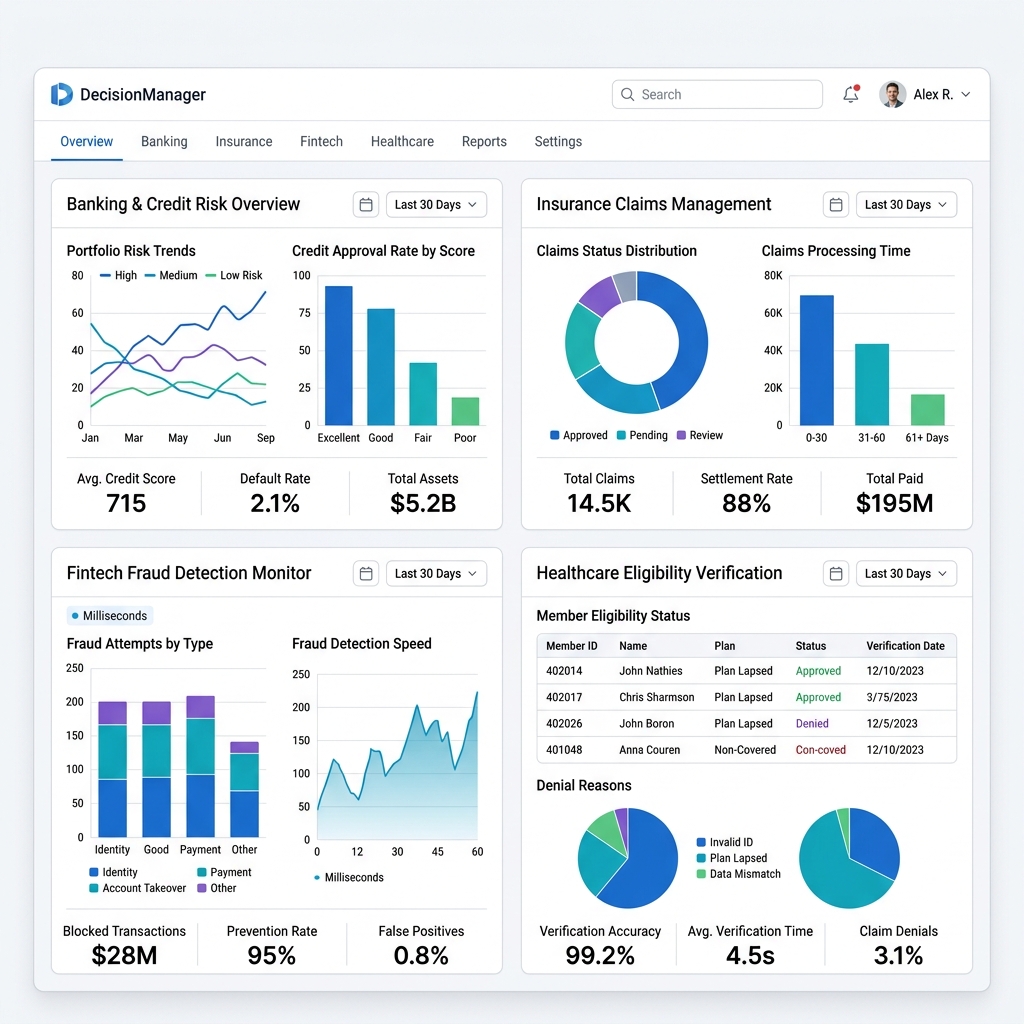Sort by Name column header

pos(633,646)
